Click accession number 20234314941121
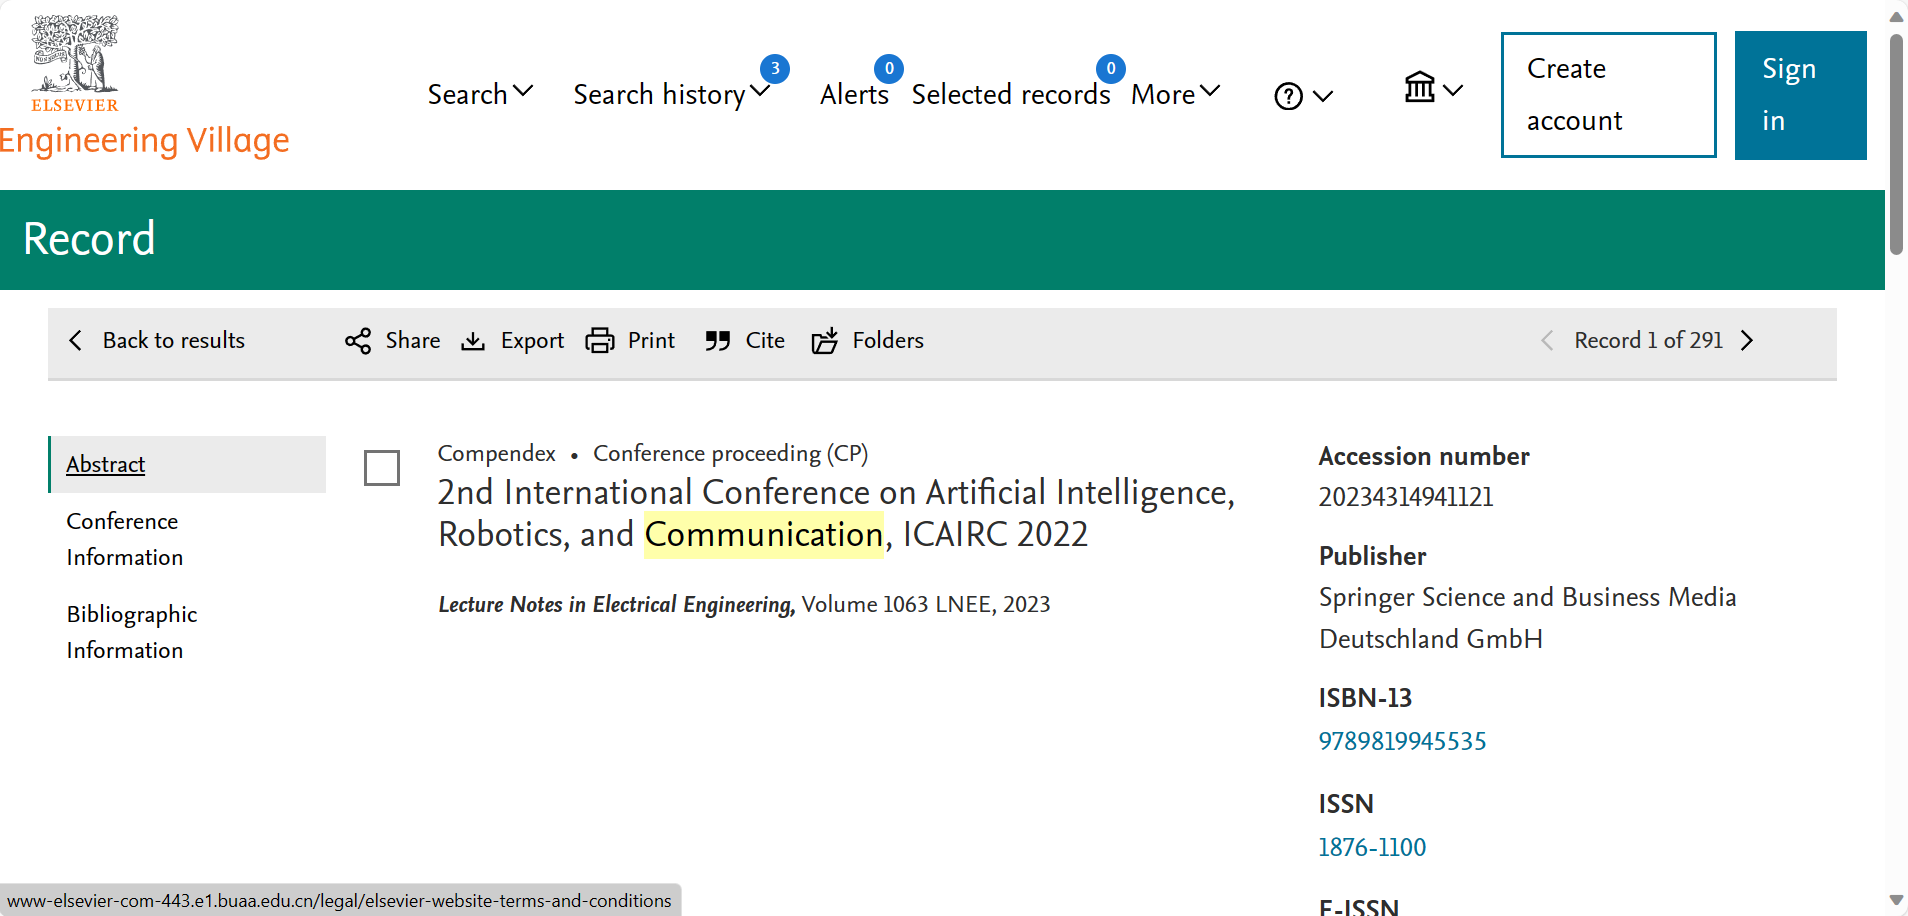The image size is (1908, 916). click(x=1405, y=497)
